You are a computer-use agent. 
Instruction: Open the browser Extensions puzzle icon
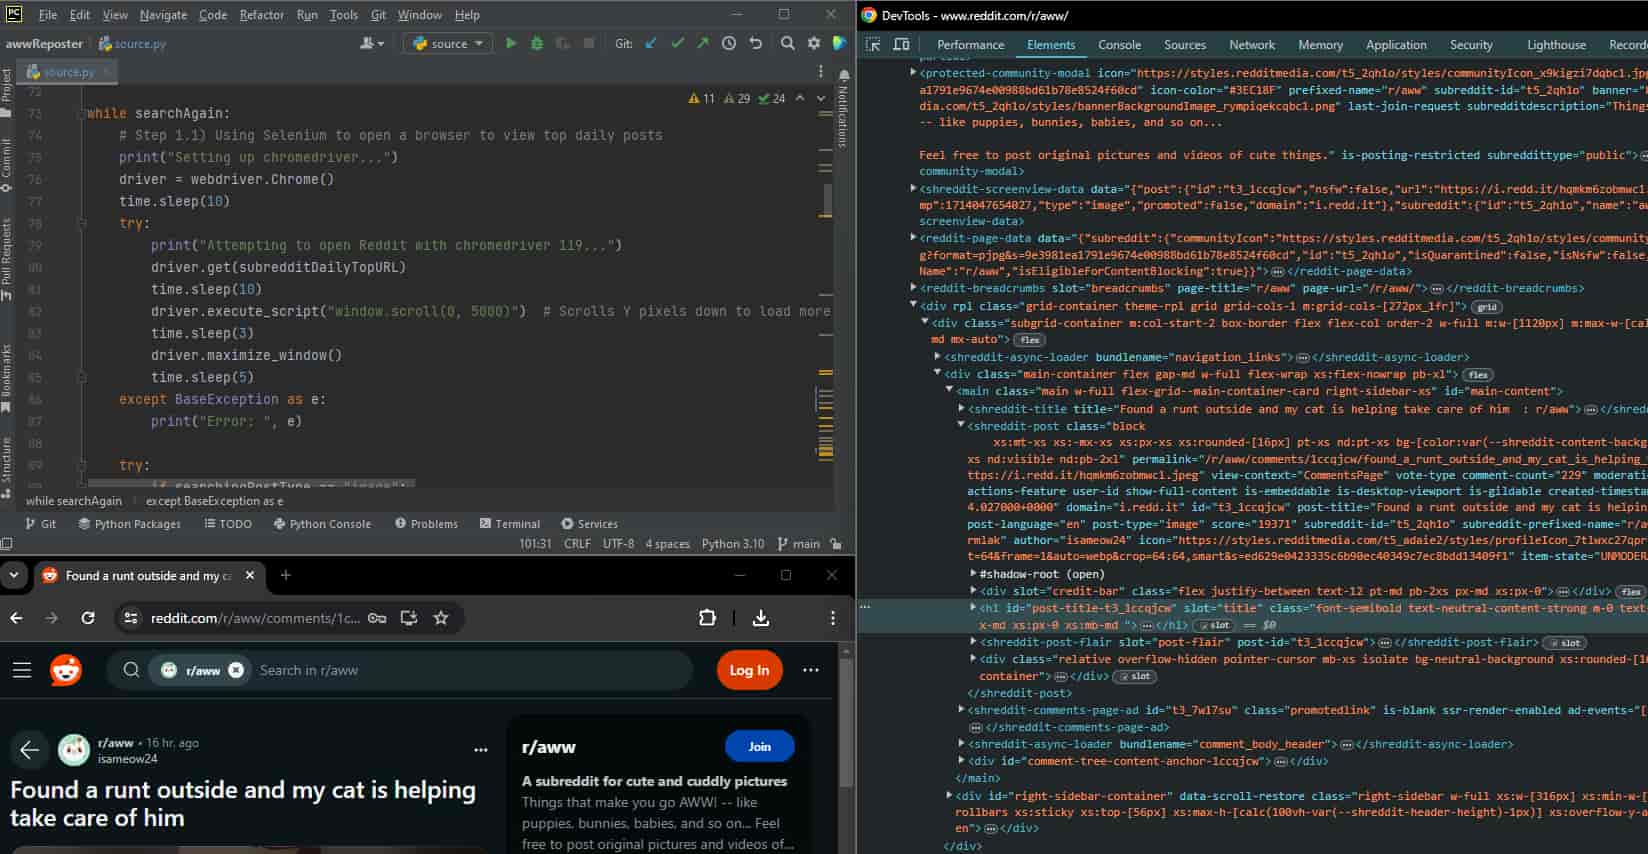(707, 618)
